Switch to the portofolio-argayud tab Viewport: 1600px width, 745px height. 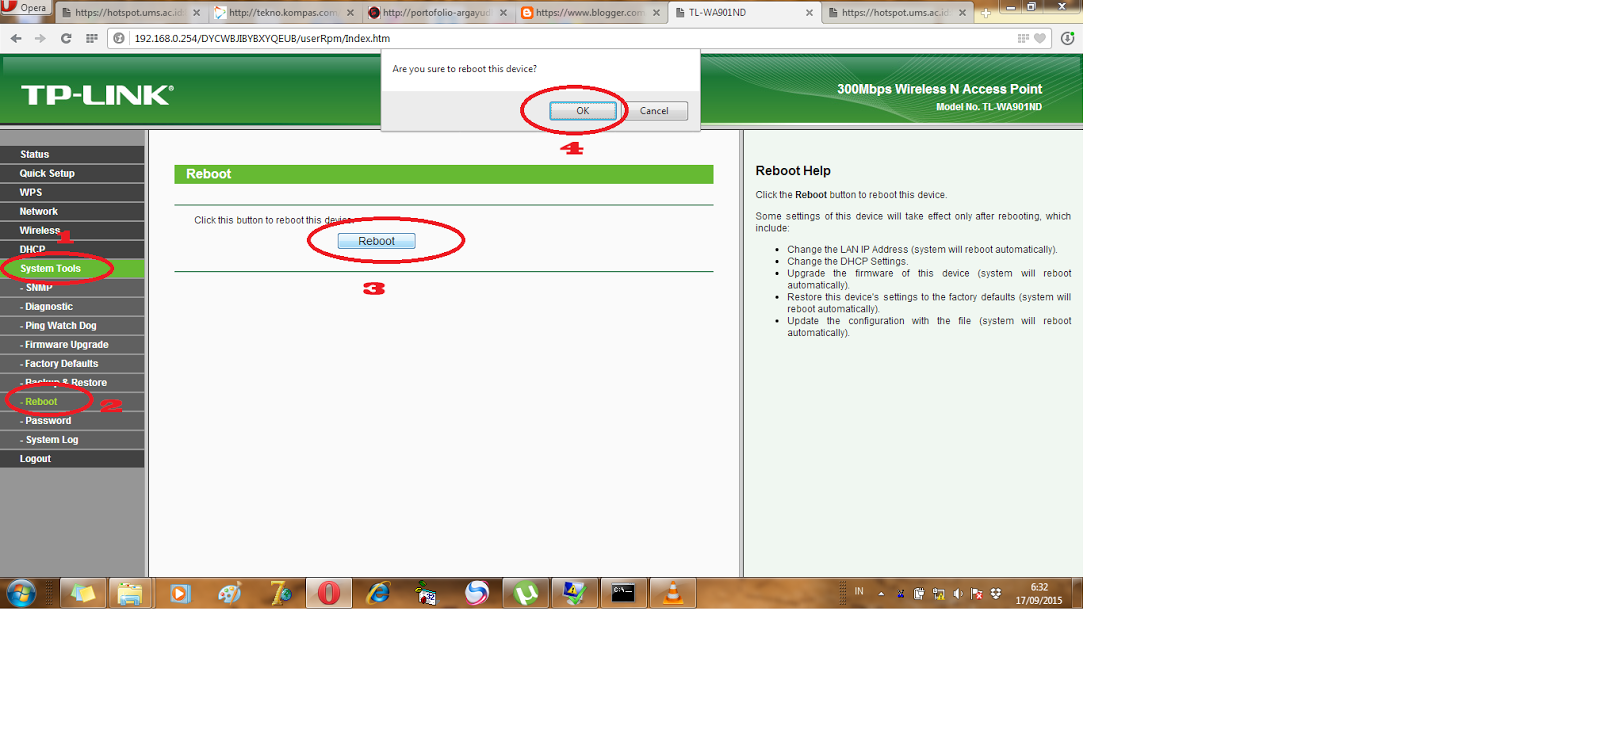click(437, 13)
